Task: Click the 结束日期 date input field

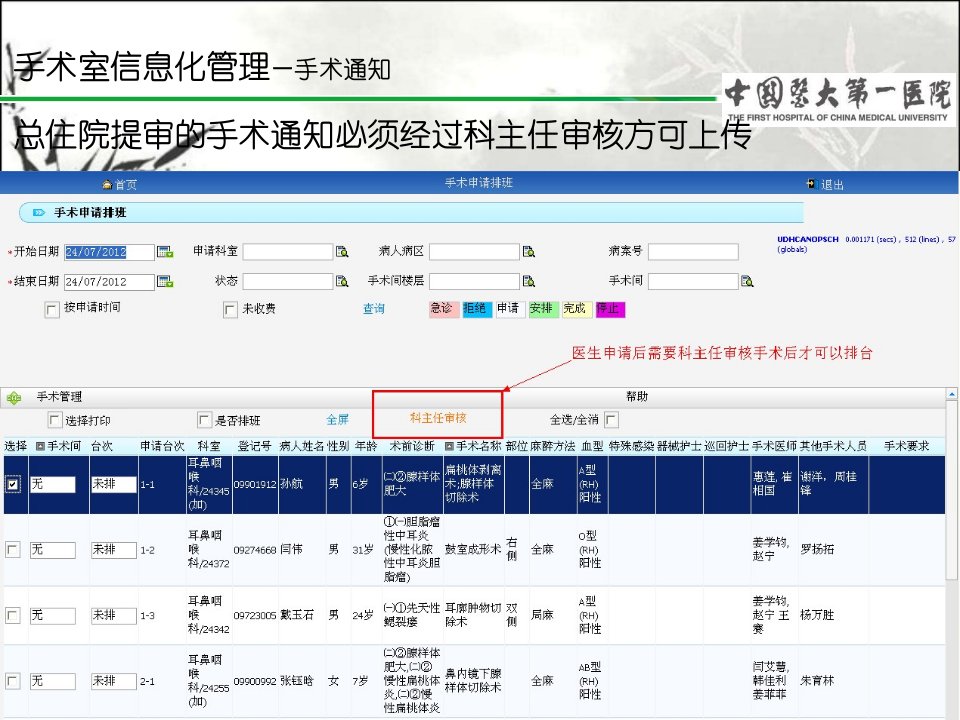Action: pyautogui.click(x=110, y=282)
